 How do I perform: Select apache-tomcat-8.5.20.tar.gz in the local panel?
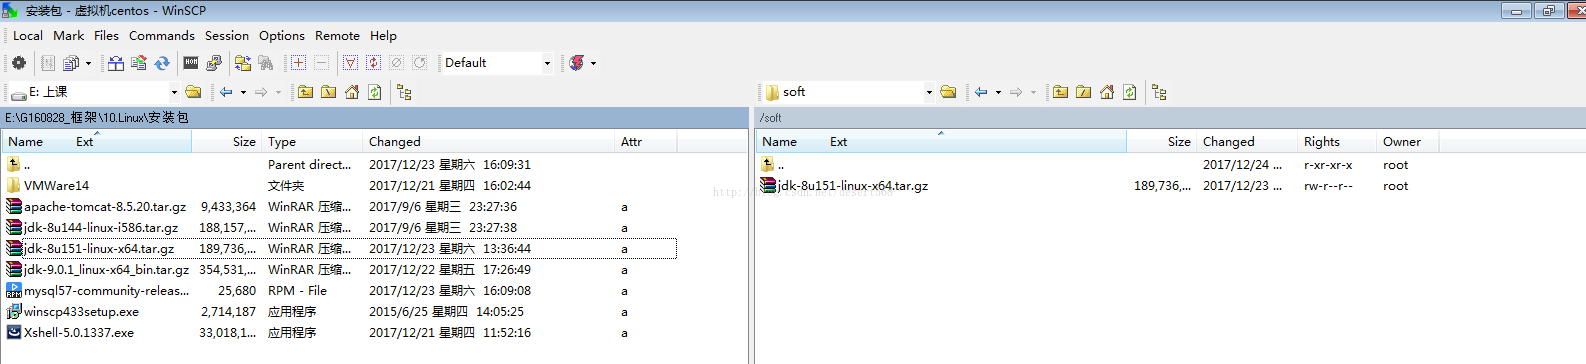click(x=105, y=207)
